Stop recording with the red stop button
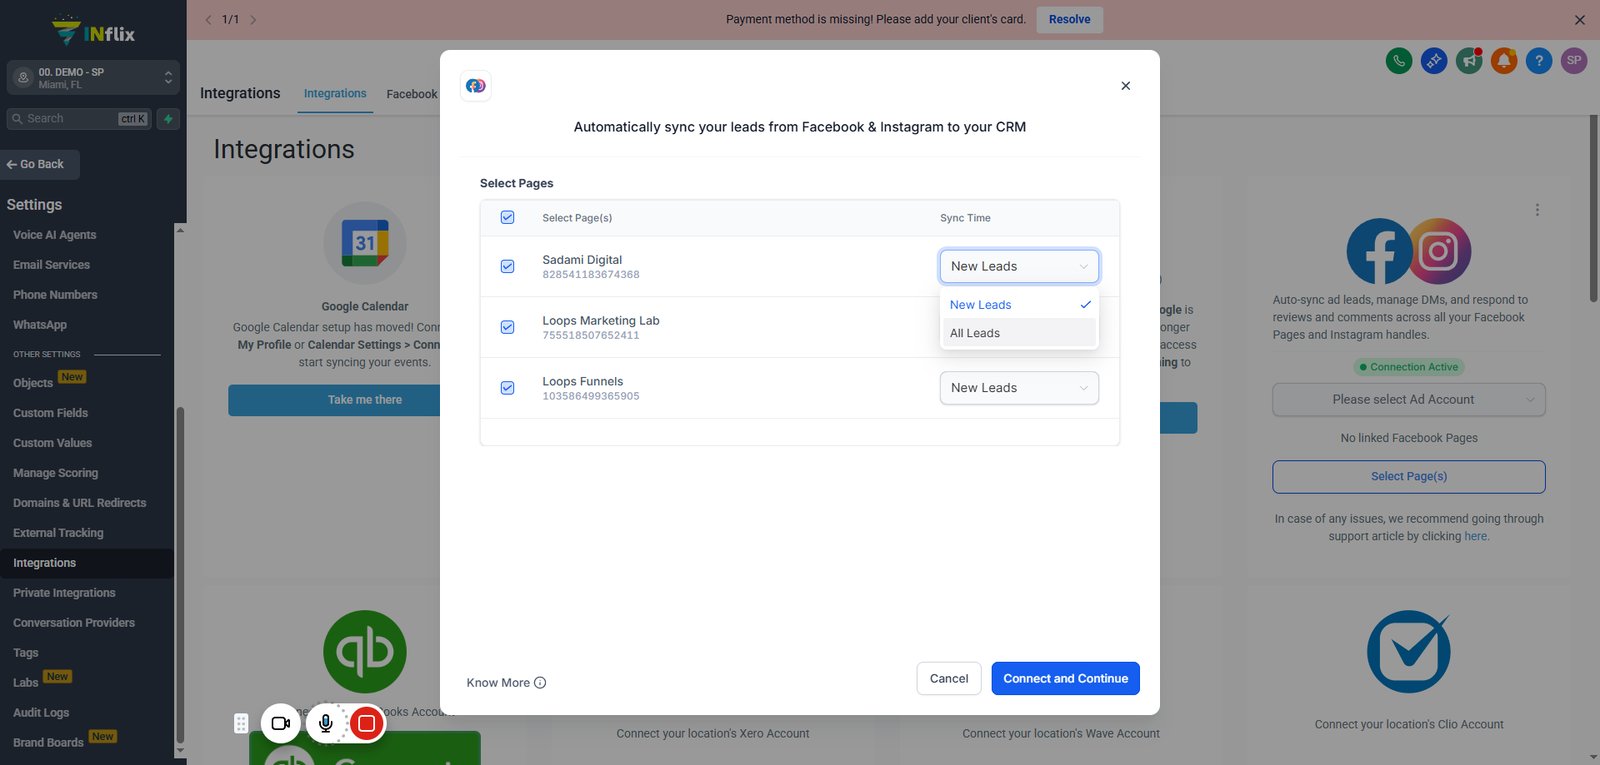 367,723
